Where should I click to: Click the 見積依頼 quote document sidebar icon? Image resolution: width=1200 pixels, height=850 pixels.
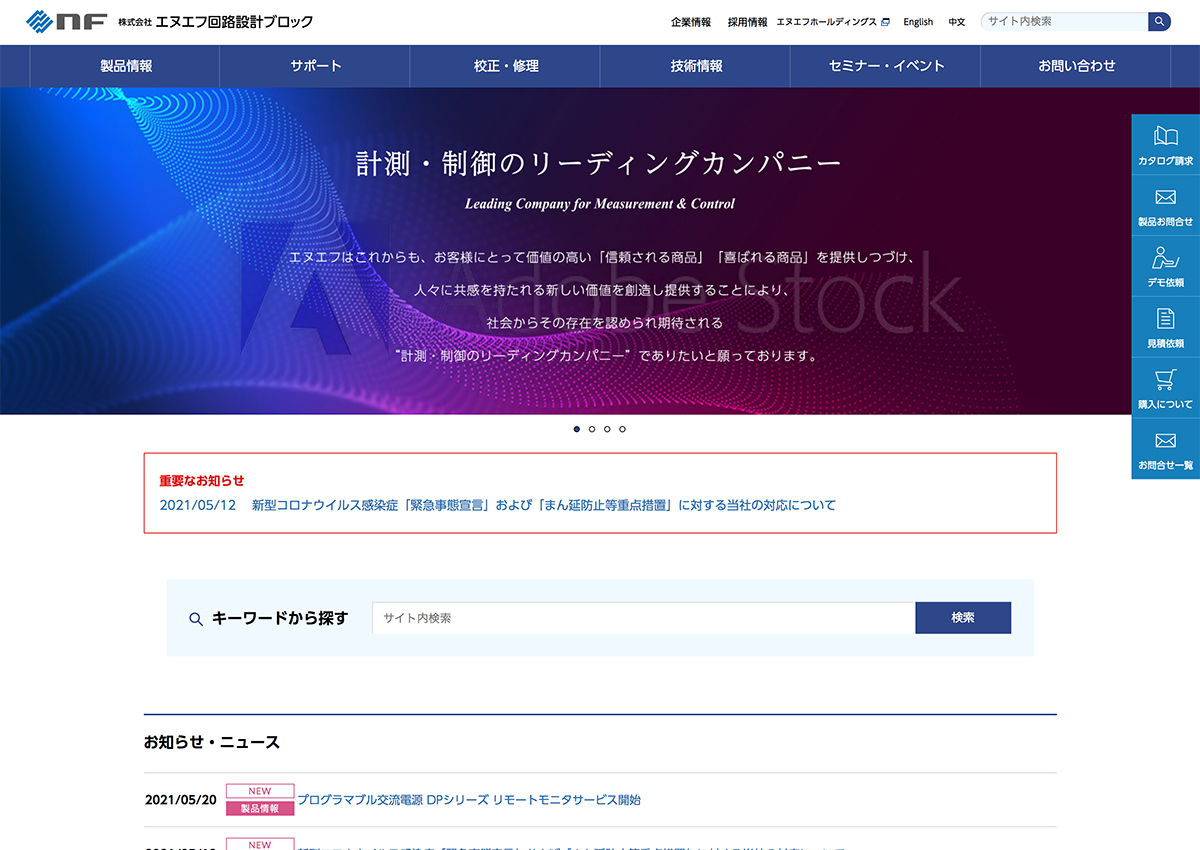tap(1165, 328)
